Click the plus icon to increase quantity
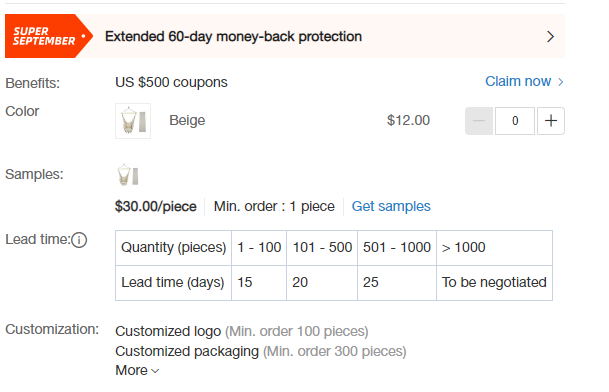The width and height of the screenshot is (609, 392). point(551,121)
